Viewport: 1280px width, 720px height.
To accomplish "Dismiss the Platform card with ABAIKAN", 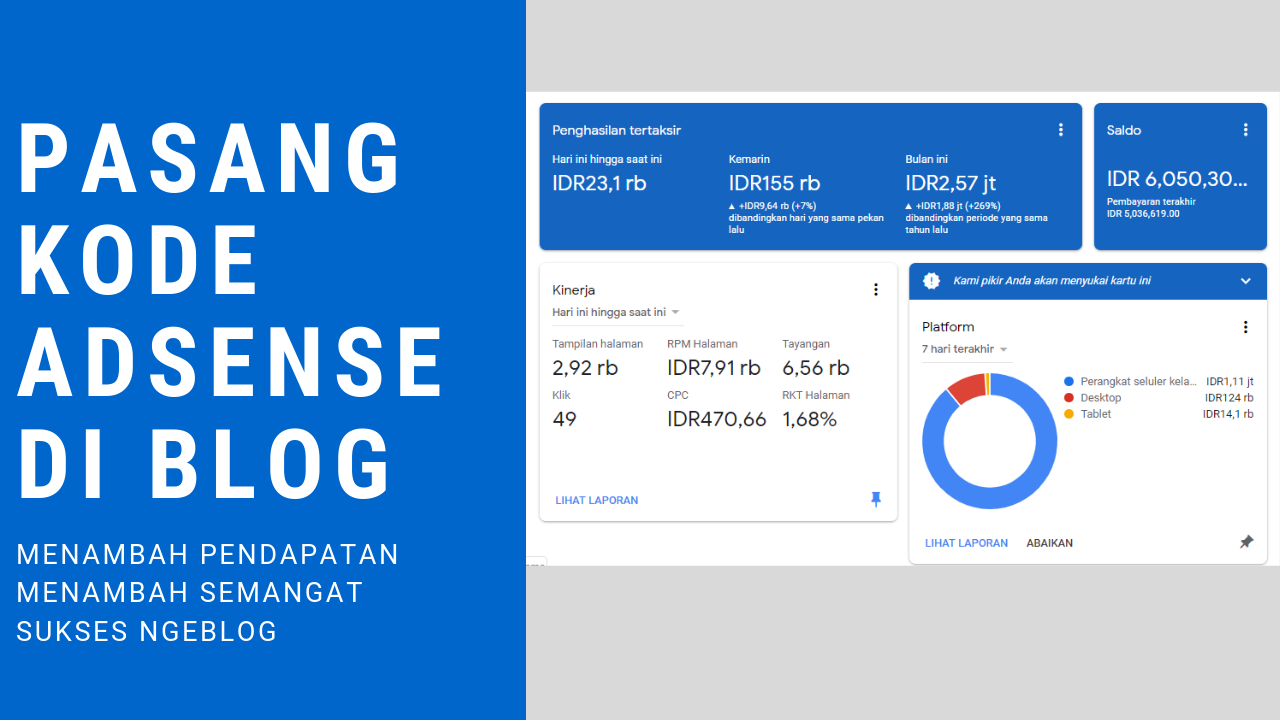I will (1049, 542).
